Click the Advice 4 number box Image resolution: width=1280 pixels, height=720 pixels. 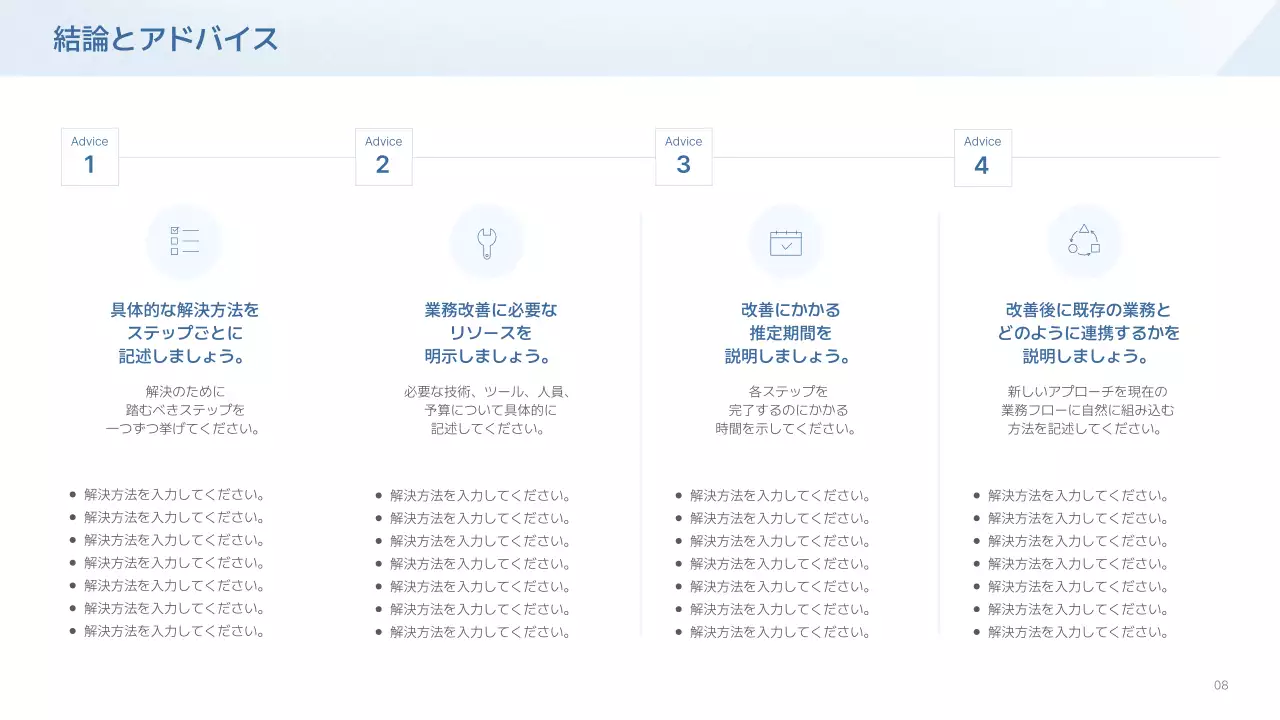982,157
